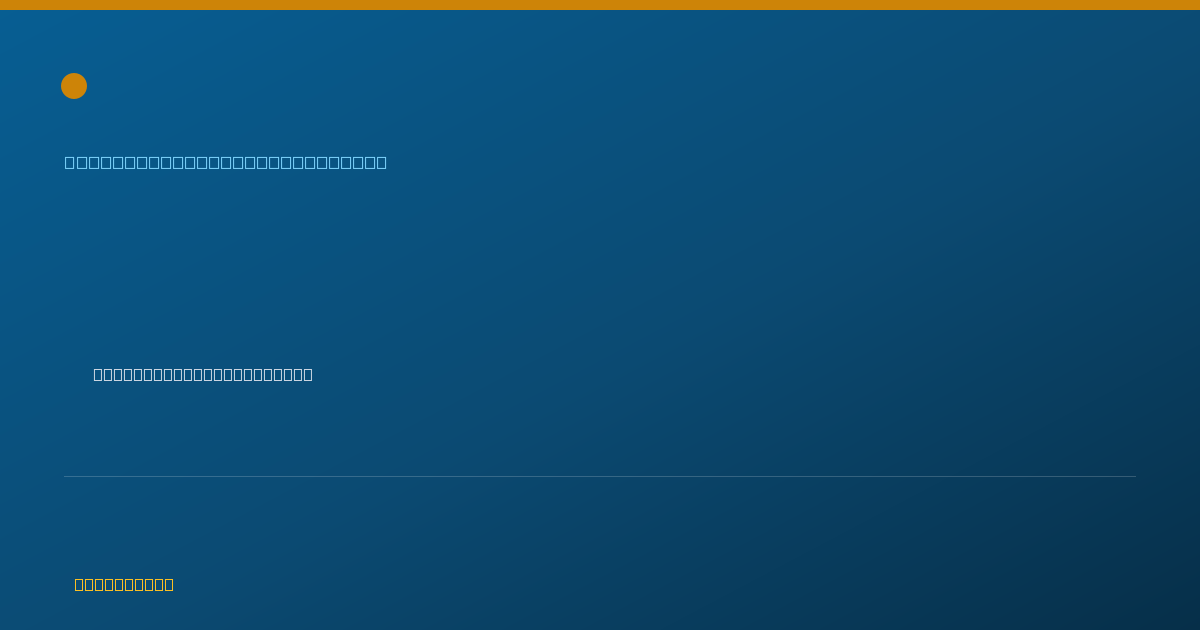The image size is (1200, 630).
Task: Click the white body text line
Action: pos(203,374)
